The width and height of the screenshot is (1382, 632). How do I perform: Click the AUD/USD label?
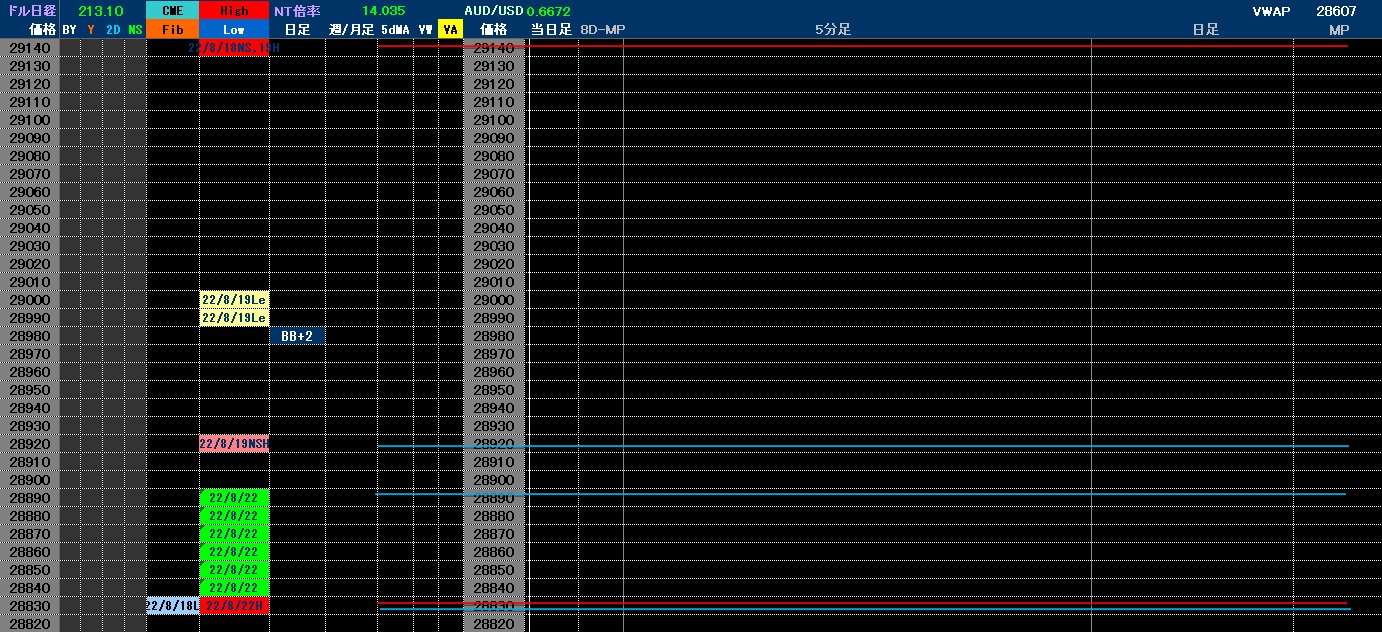[x=494, y=11]
